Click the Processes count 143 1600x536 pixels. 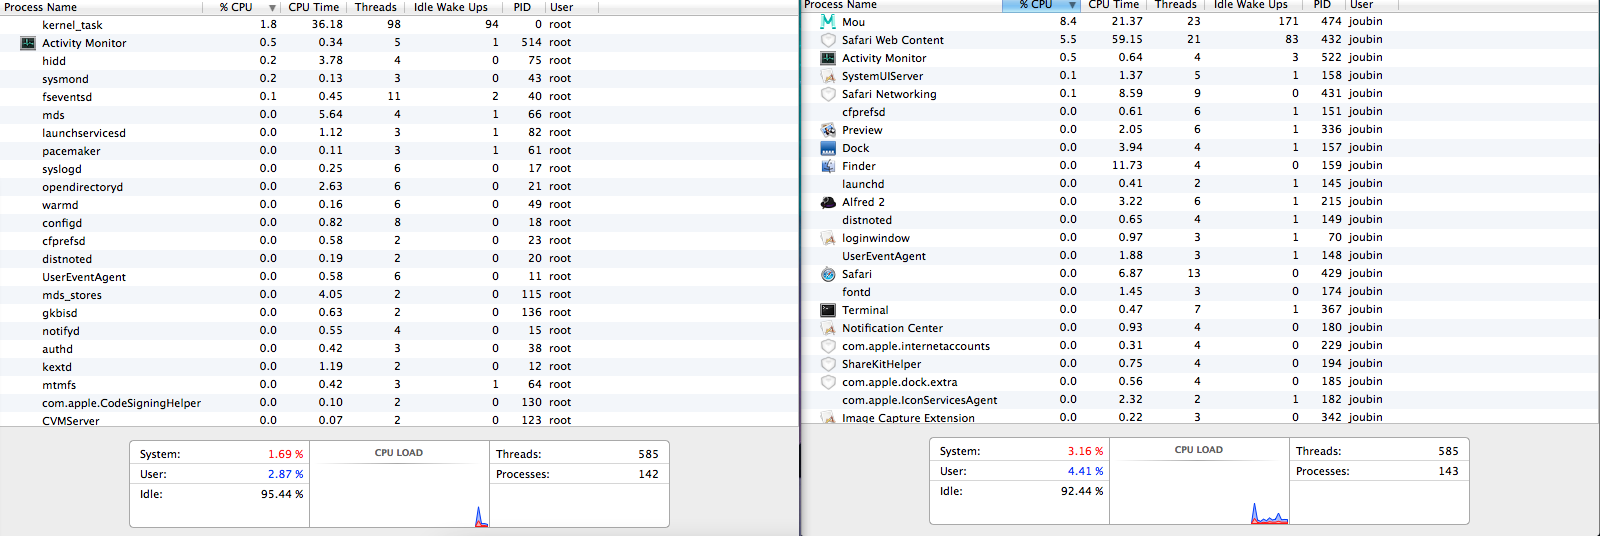coord(1448,471)
